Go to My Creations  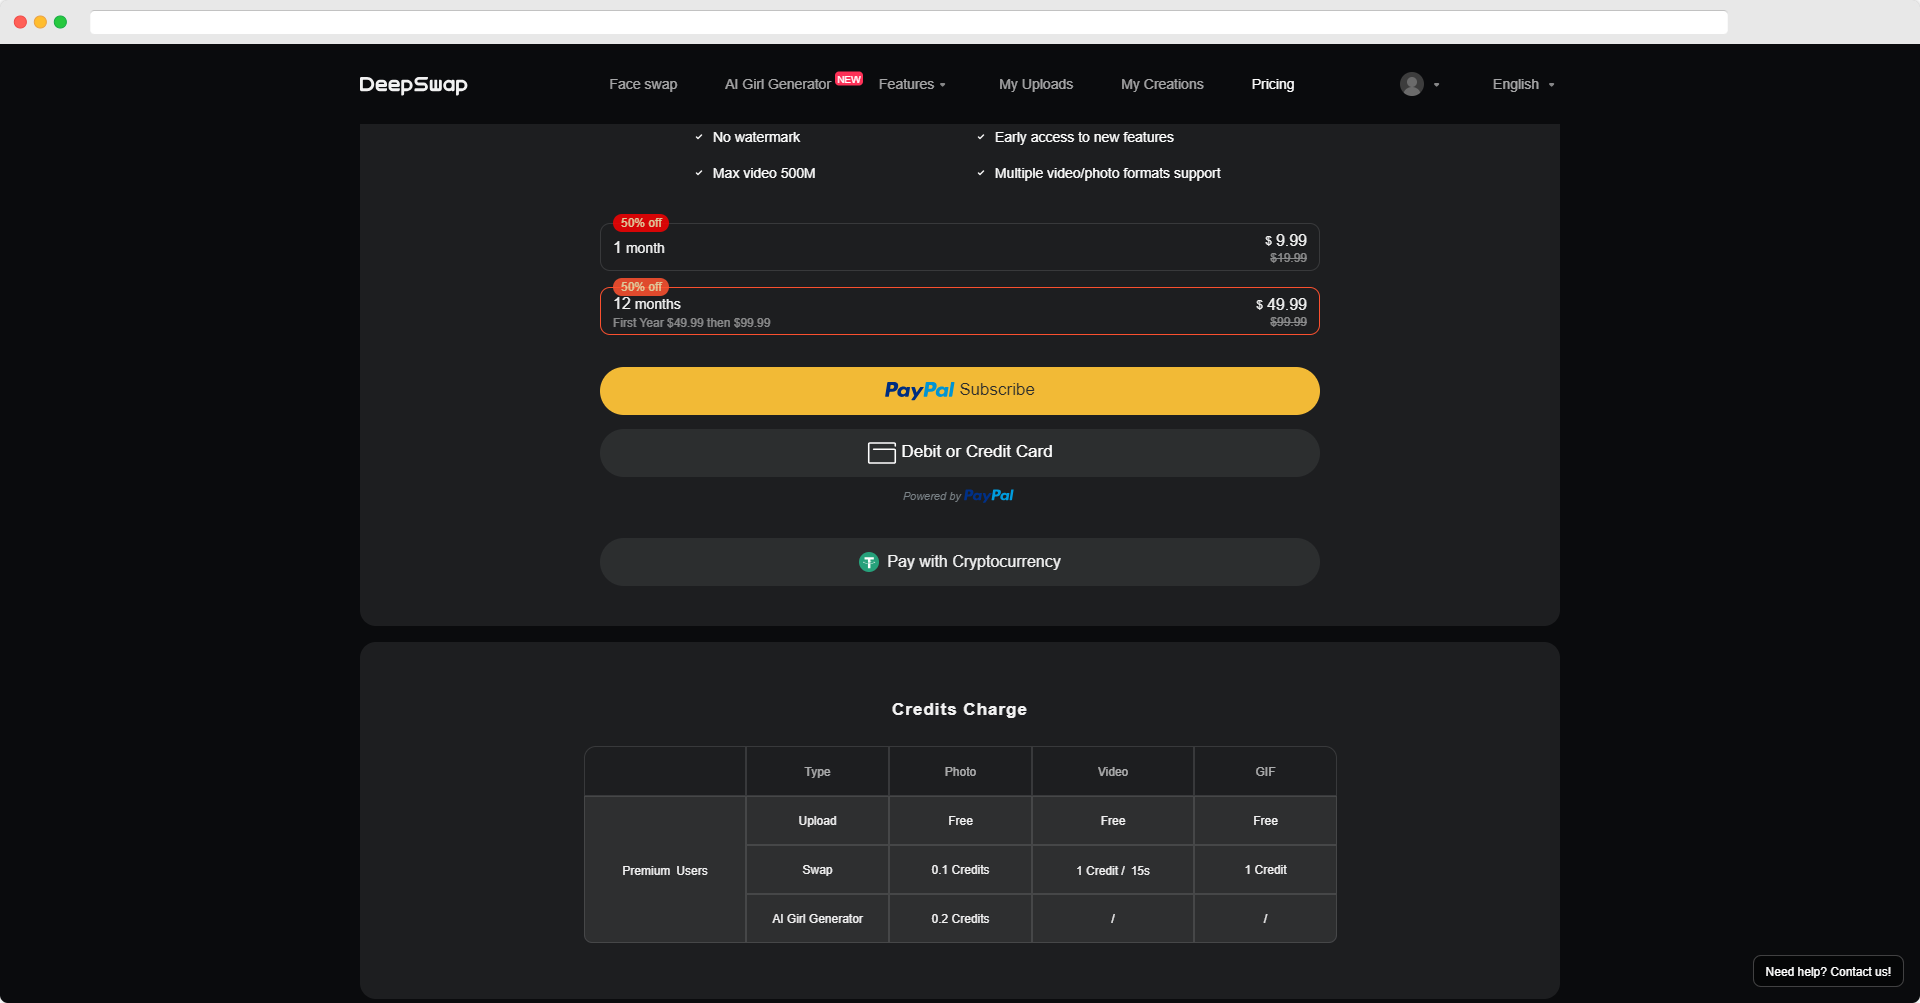[1161, 84]
